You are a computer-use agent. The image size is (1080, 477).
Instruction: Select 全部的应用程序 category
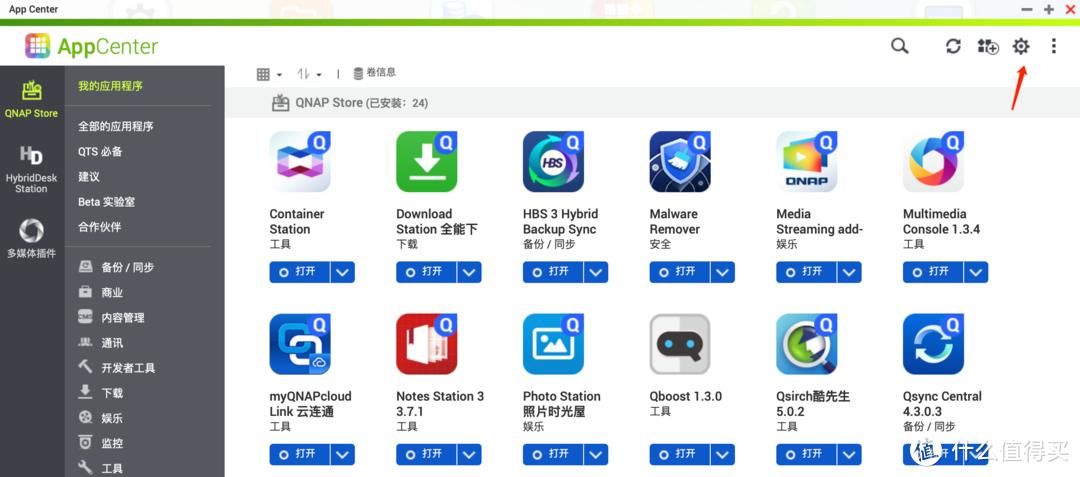point(116,127)
